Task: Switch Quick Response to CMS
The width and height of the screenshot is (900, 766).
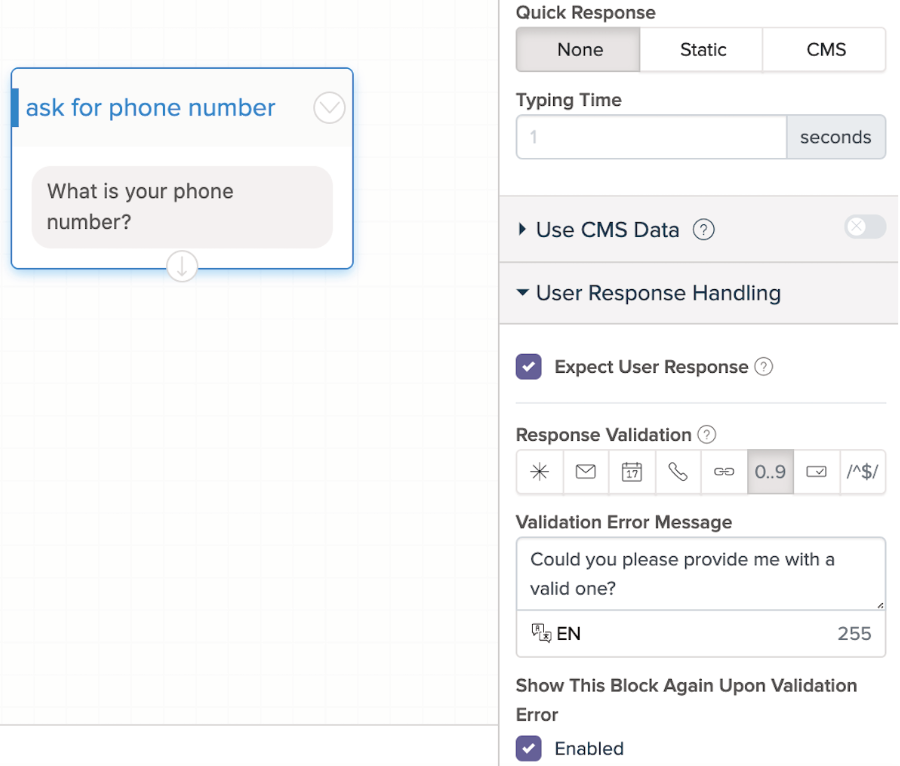Action: (x=825, y=50)
